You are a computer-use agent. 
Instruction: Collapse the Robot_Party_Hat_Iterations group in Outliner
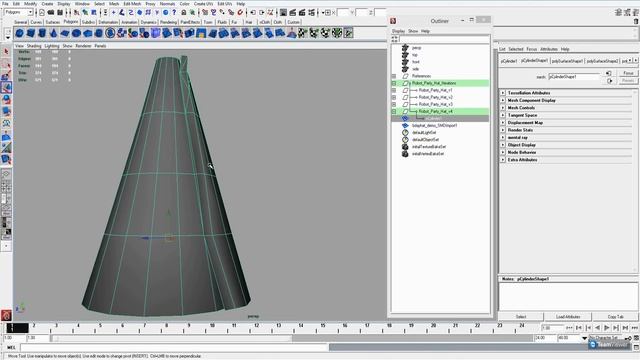(394, 83)
